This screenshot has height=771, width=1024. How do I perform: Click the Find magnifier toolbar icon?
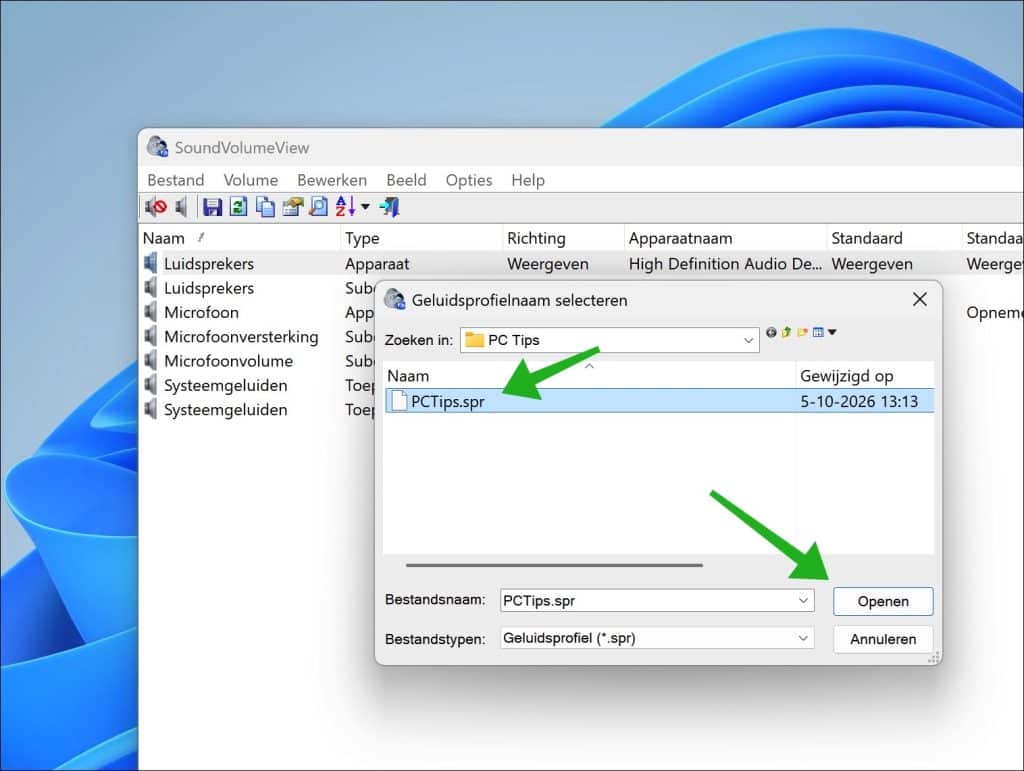[x=319, y=208]
